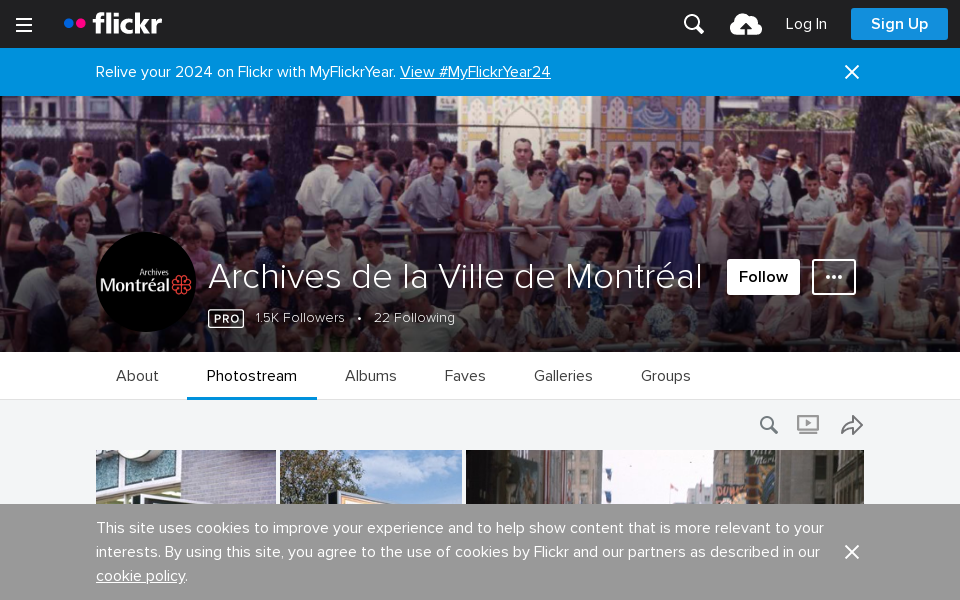Click the Flickr logo
This screenshot has height=600, width=960.
[x=113, y=24]
